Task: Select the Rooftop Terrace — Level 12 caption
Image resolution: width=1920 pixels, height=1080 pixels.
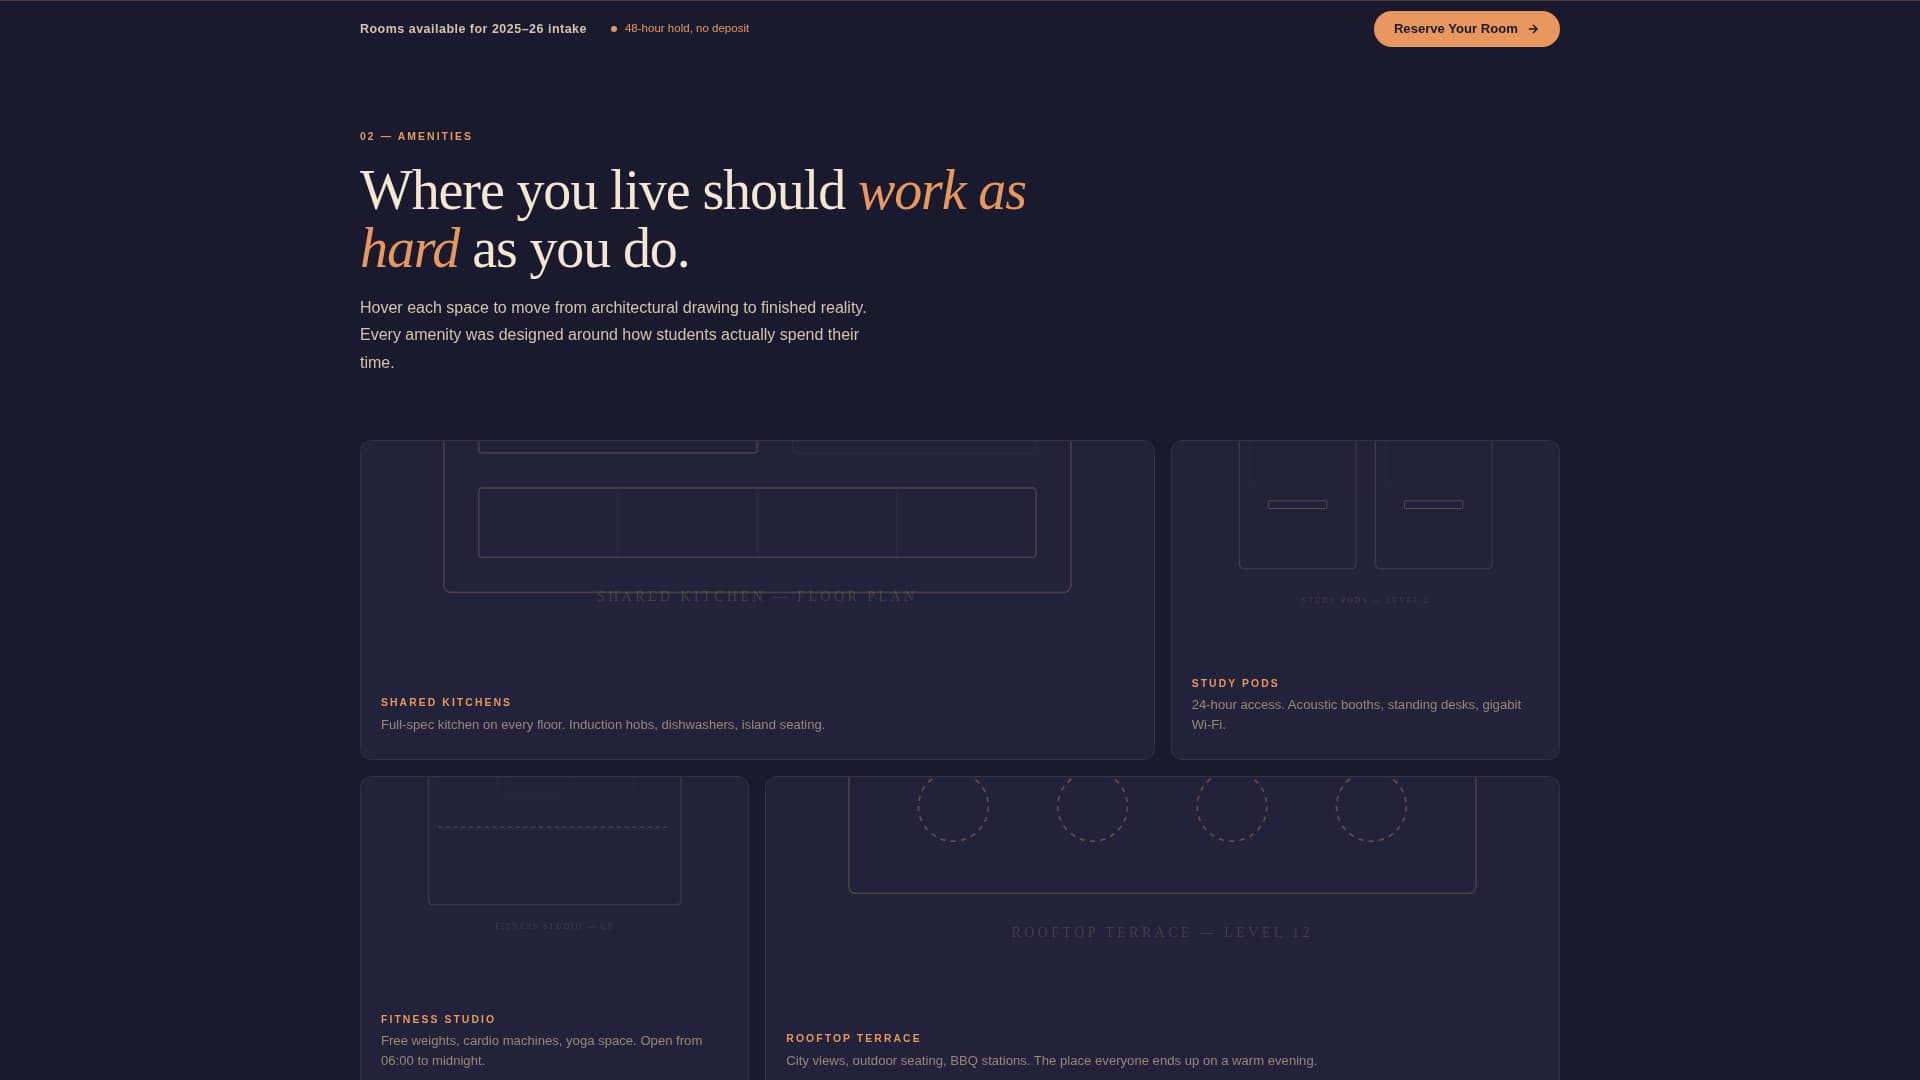Action: click(1161, 932)
